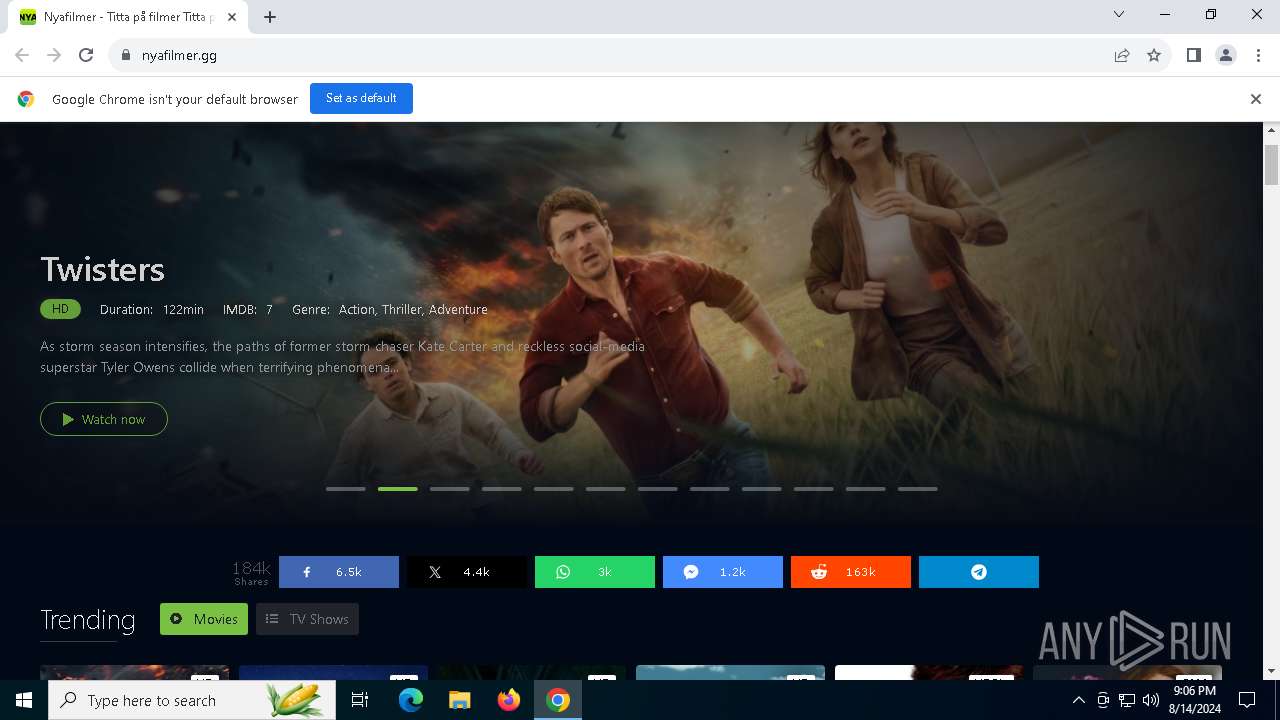Viewport: 1280px width, 720px height.
Task: Click the Windows taskbar search box
Action: 192,700
